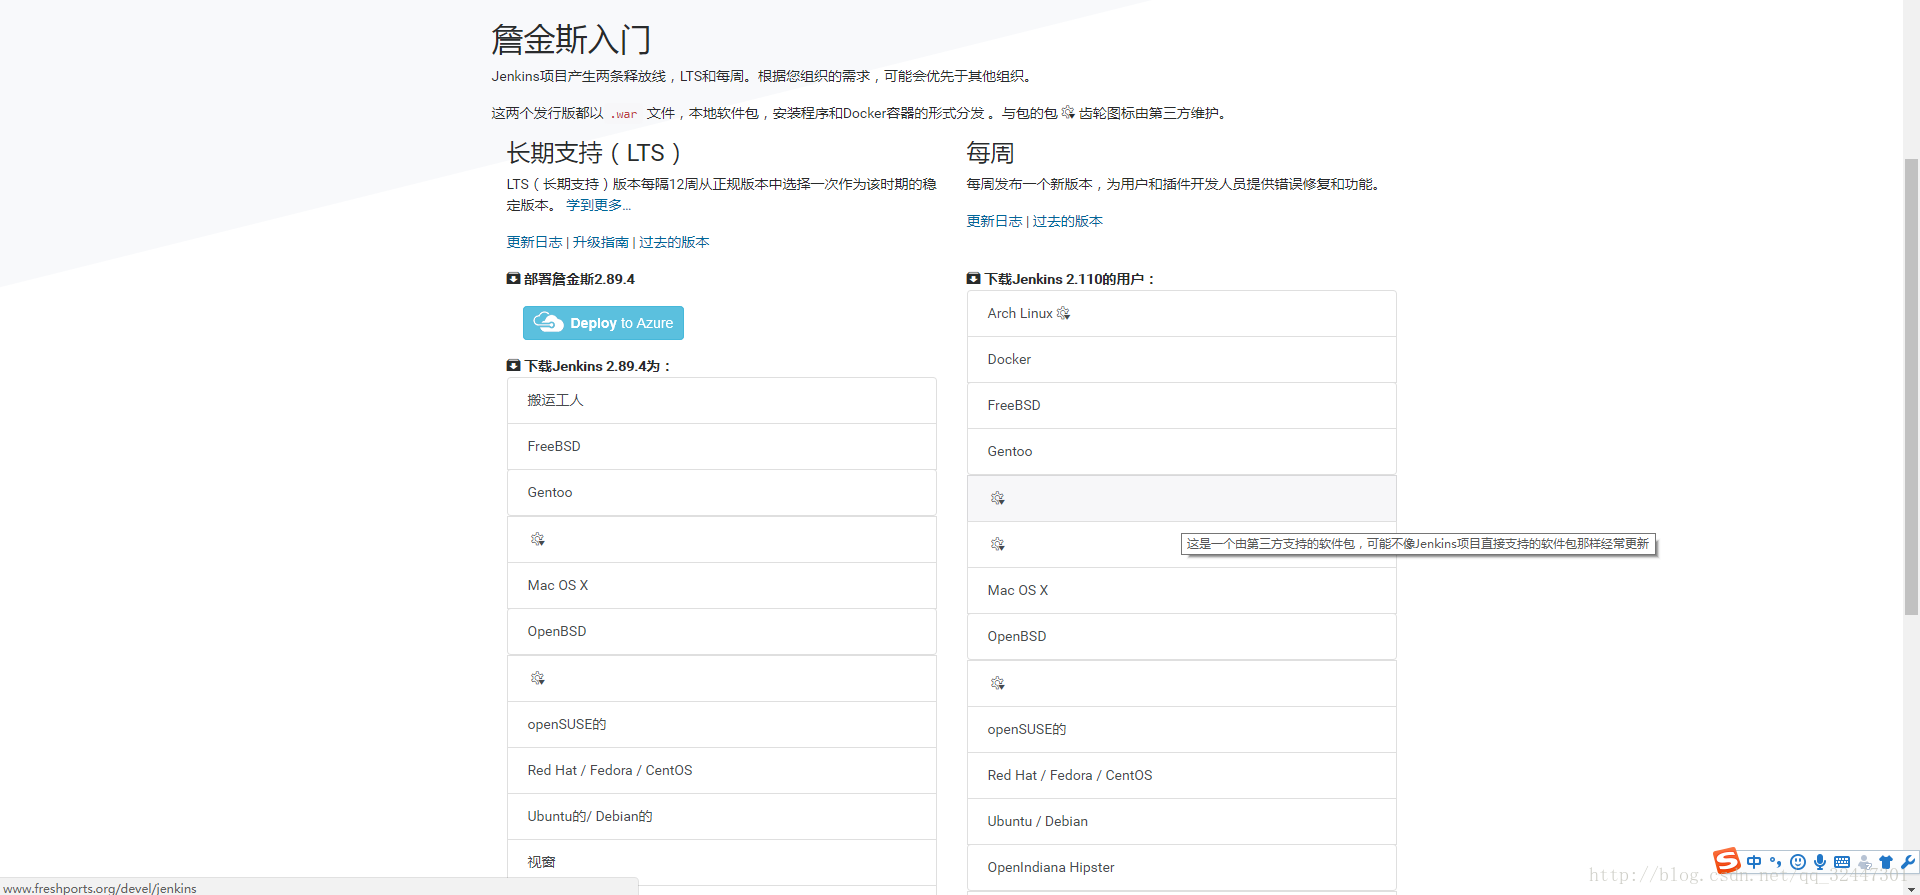Image resolution: width=1920 pixels, height=895 pixels.
Task: Click Deploy to Azure button
Action: point(603,323)
